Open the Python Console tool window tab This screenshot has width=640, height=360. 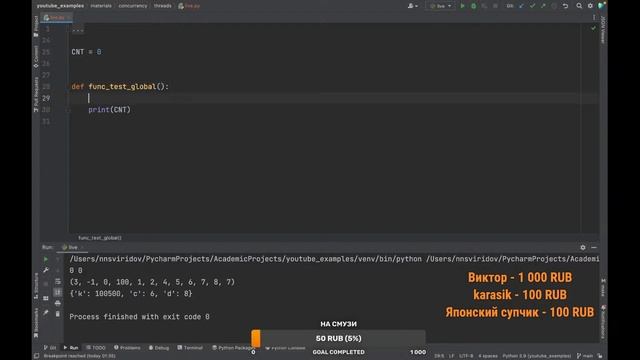pos(285,348)
